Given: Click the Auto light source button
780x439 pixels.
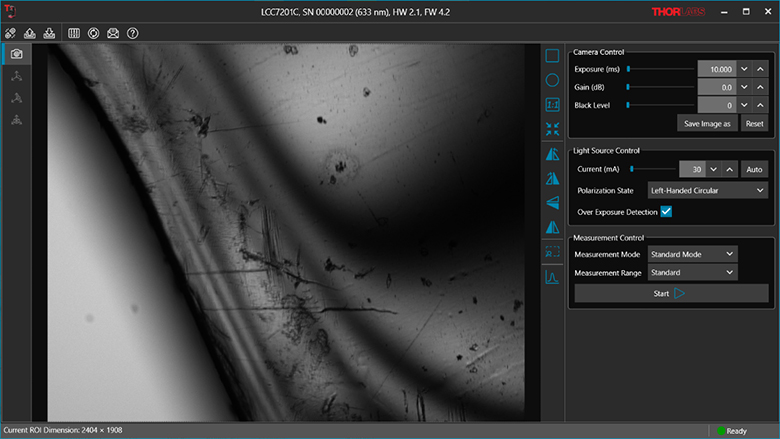Looking at the screenshot, I should click(754, 169).
